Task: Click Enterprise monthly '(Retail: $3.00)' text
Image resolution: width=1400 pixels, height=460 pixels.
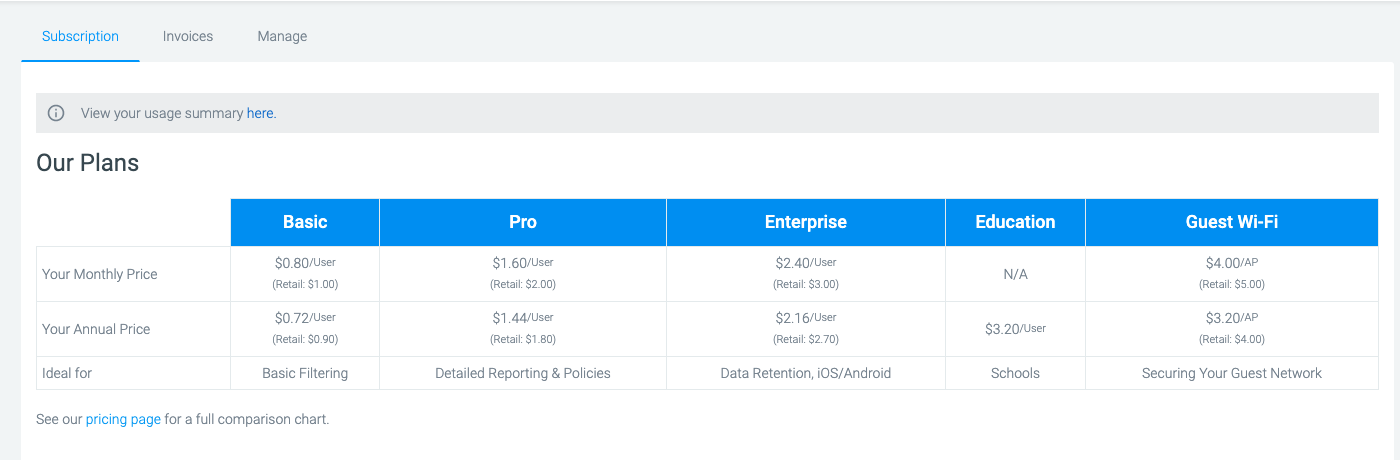Action: [x=806, y=284]
